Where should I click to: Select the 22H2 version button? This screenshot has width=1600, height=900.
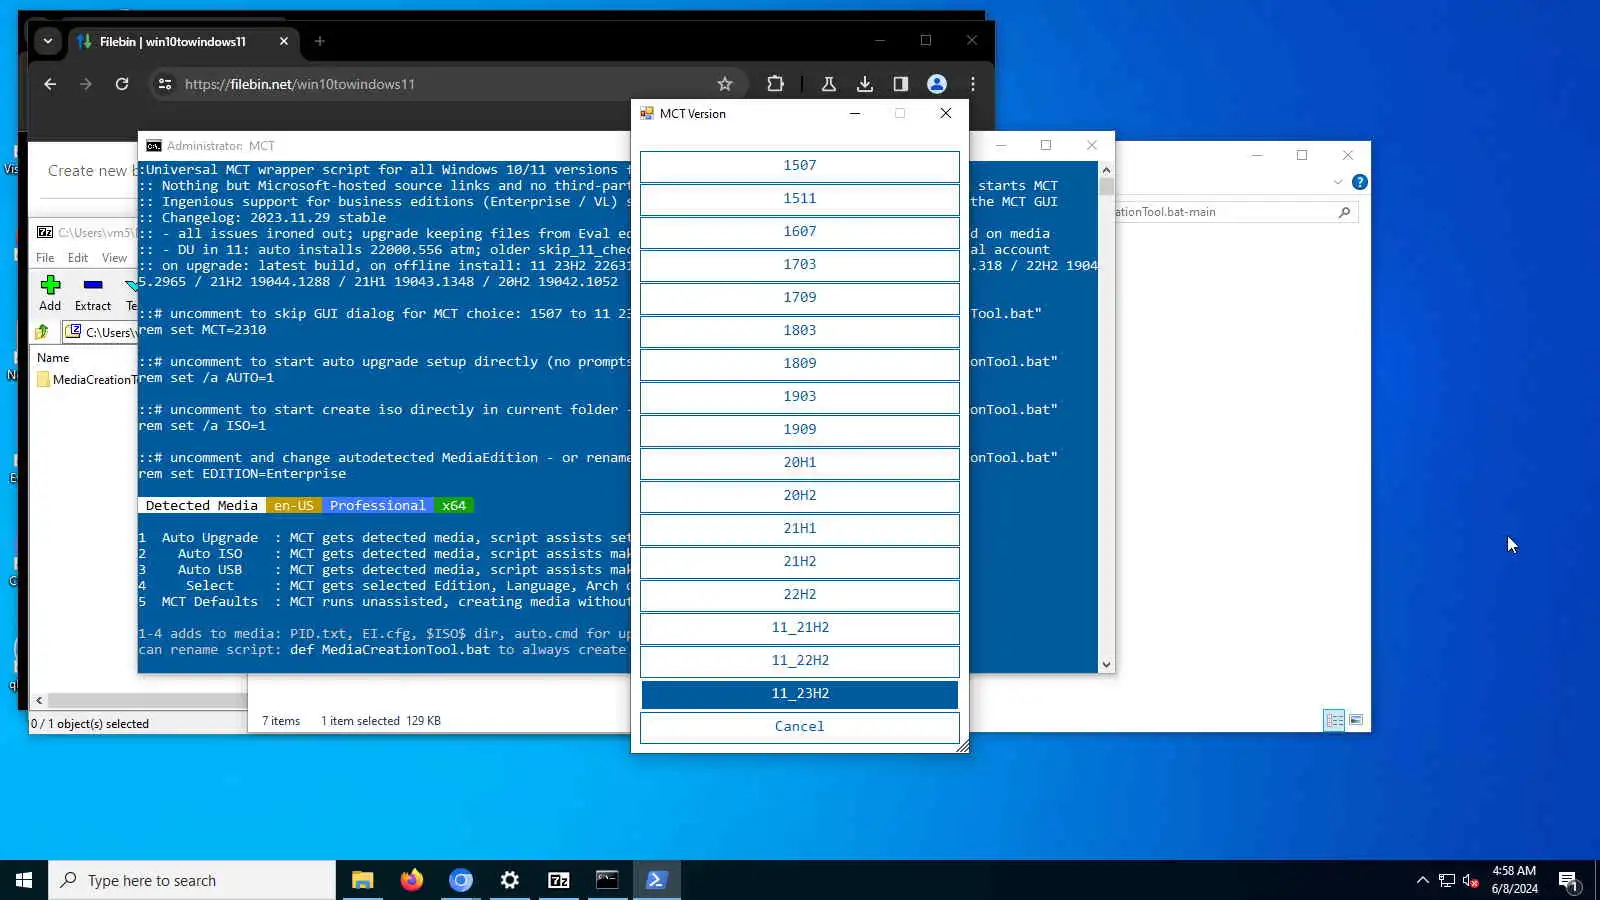tap(799, 595)
